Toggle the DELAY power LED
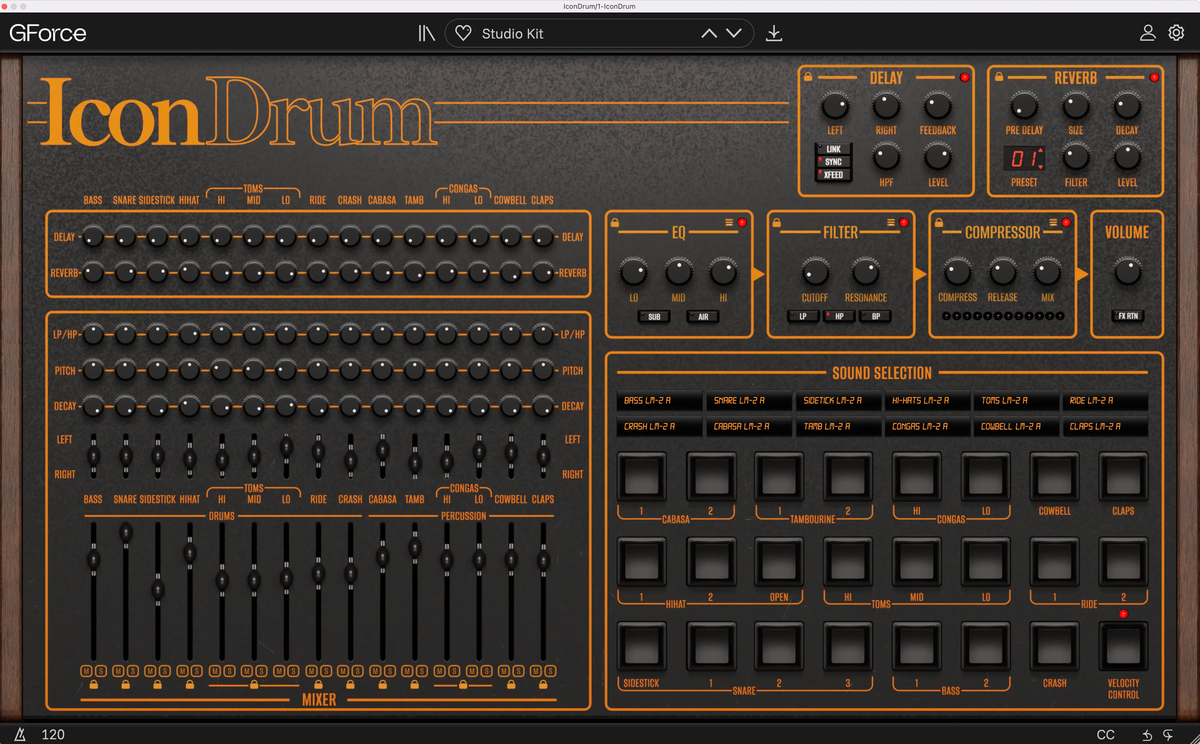1200x744 pixels. point(965,77)
